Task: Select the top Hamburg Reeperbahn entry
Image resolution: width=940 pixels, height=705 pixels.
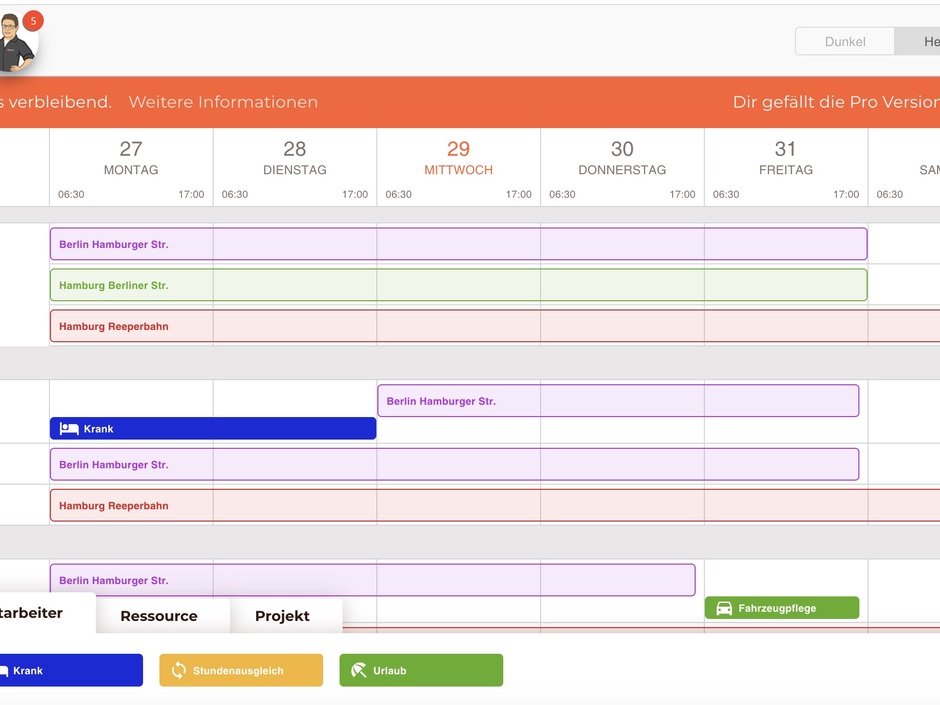Action: pos(113,326)
